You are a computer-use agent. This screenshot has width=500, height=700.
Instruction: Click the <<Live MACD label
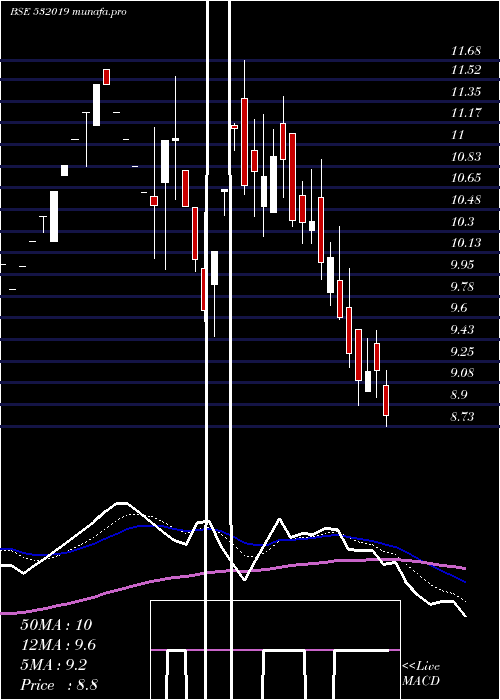click(x=421, y=674)
